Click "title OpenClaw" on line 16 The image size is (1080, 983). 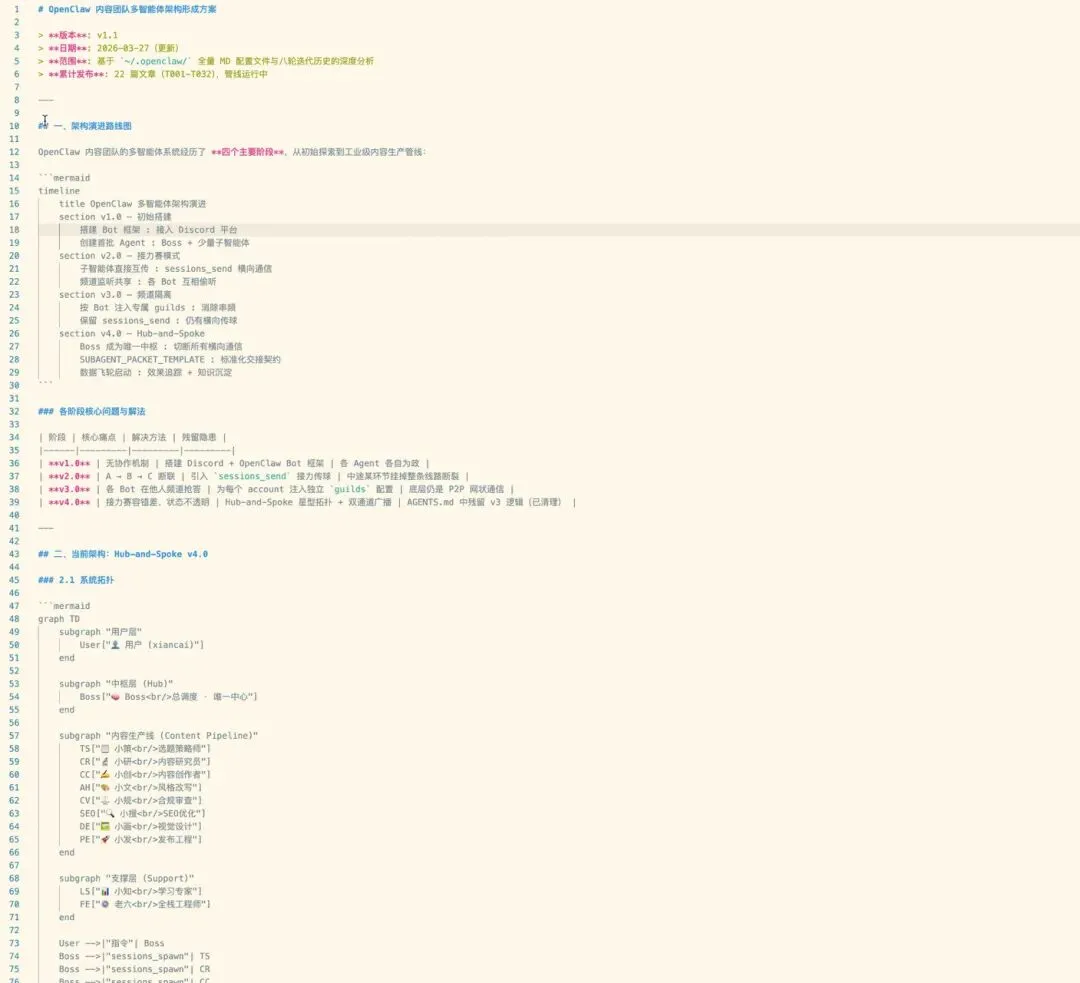click(95, 204)
